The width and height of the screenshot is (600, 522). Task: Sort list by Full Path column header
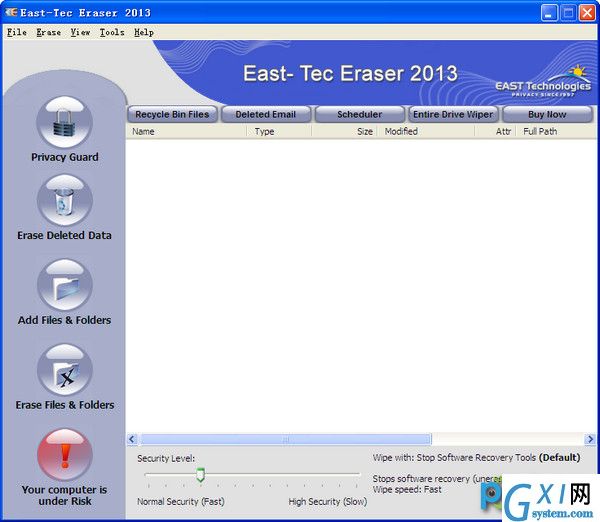pyautogui.click(x=556, y=132)
